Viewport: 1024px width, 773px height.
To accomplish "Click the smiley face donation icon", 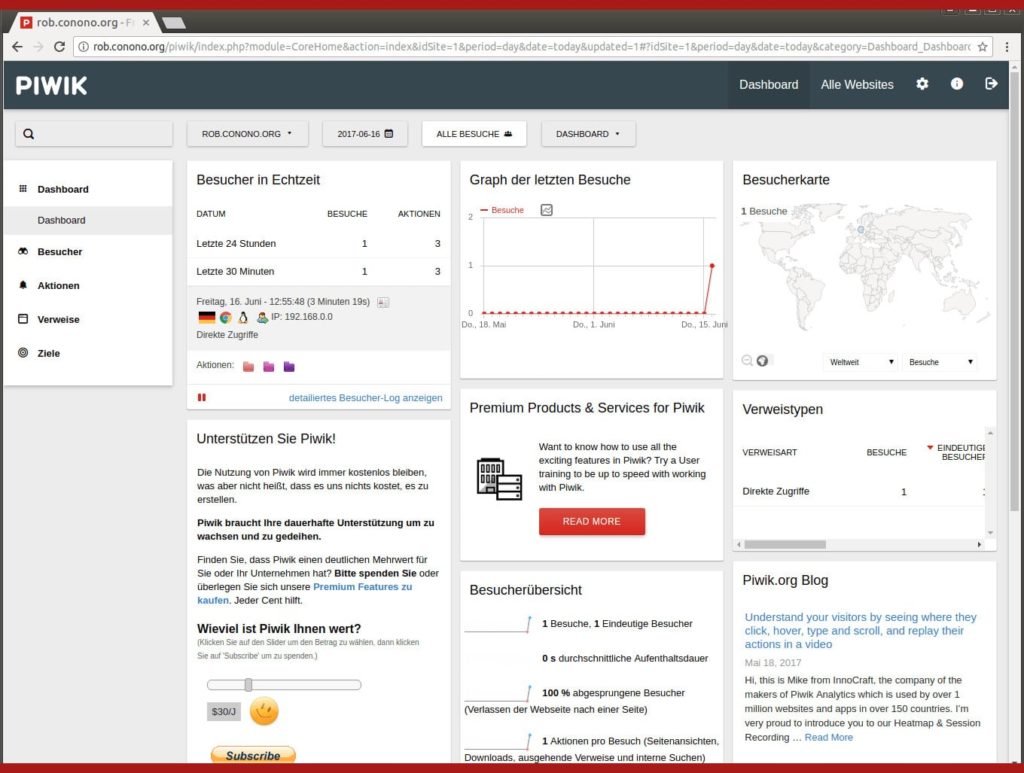I will [264, 711].
